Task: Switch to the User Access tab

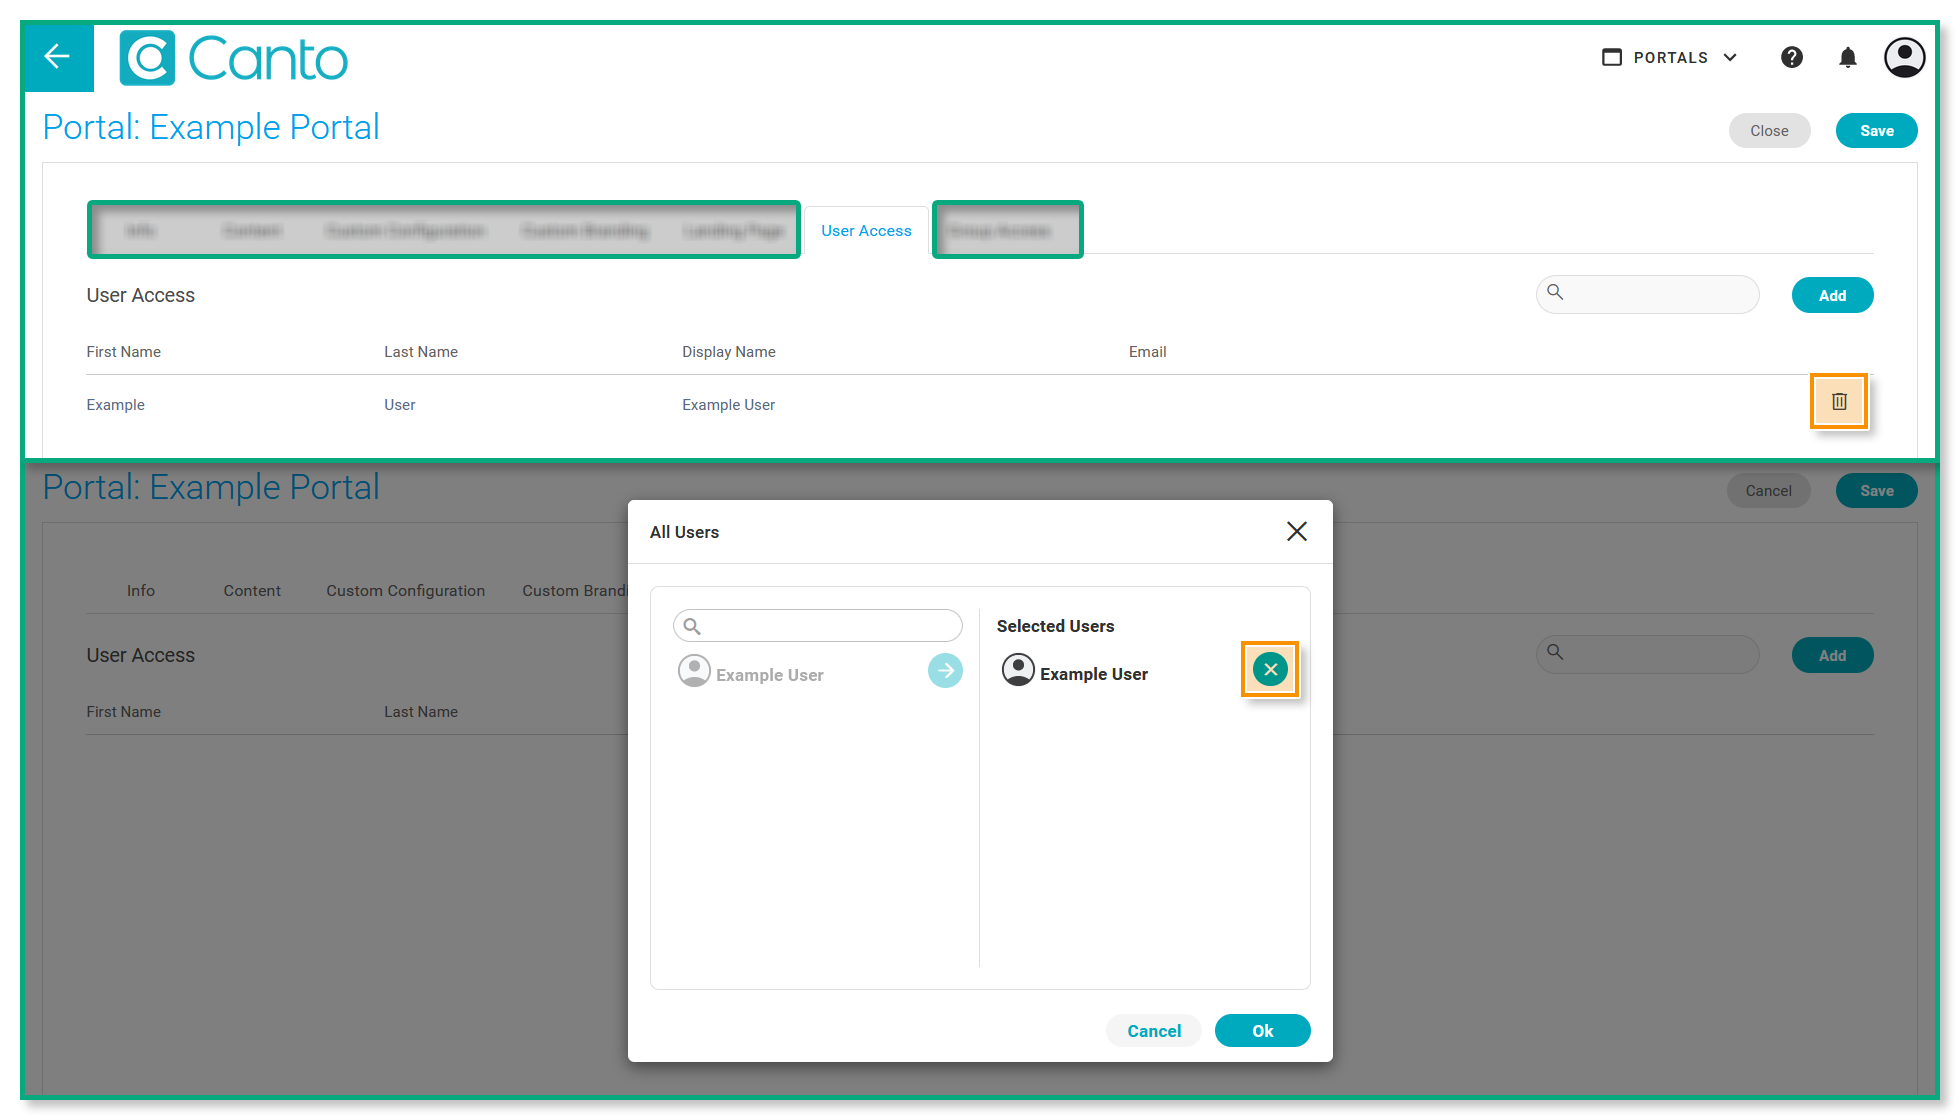Action: point(866,231)
